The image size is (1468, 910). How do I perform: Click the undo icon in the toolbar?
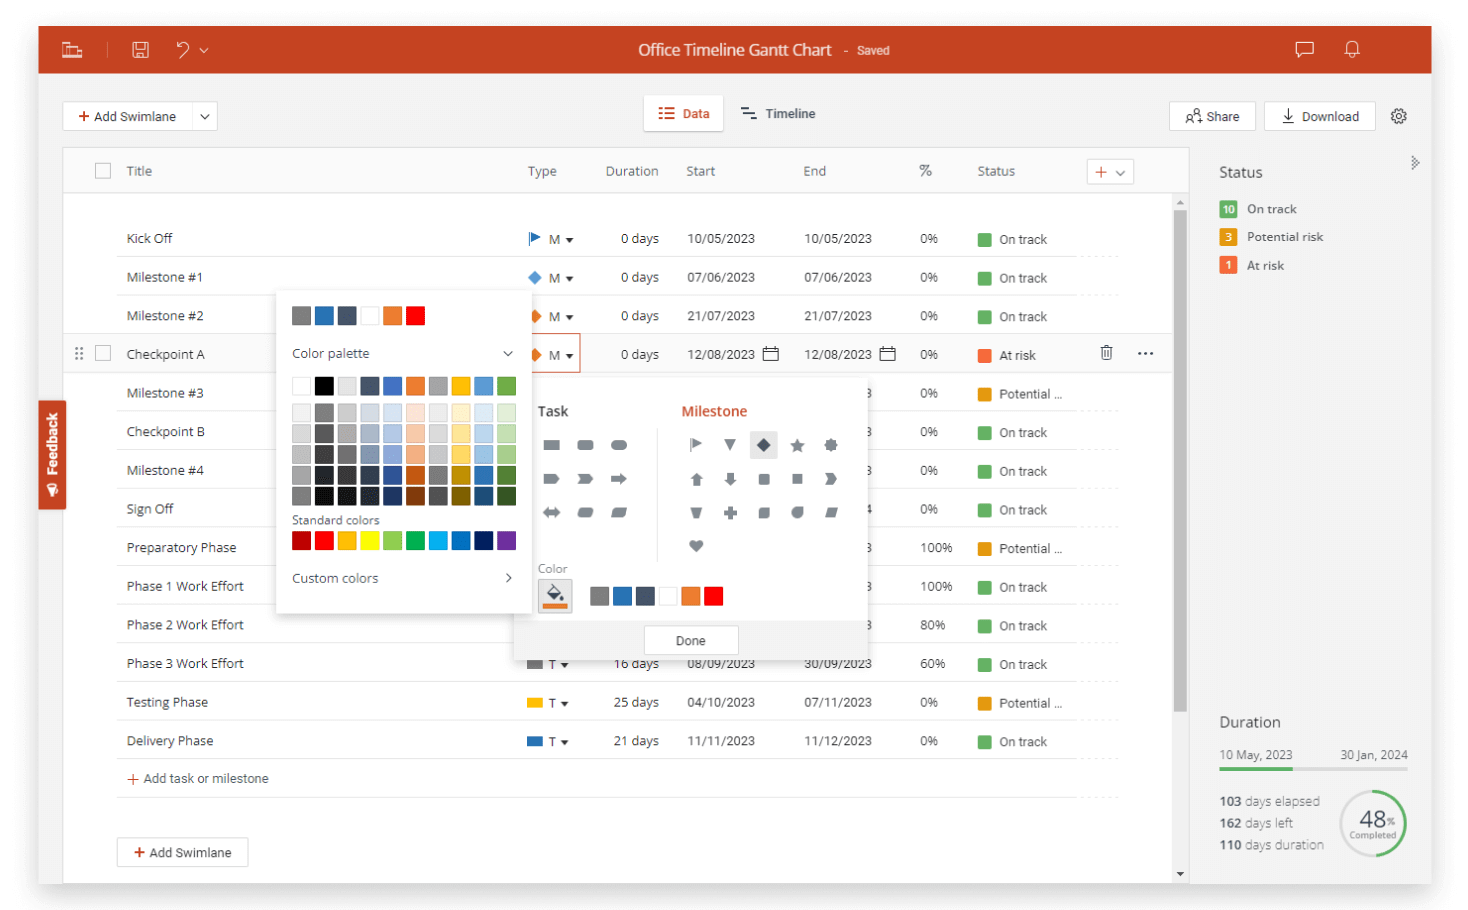(182, 49)
